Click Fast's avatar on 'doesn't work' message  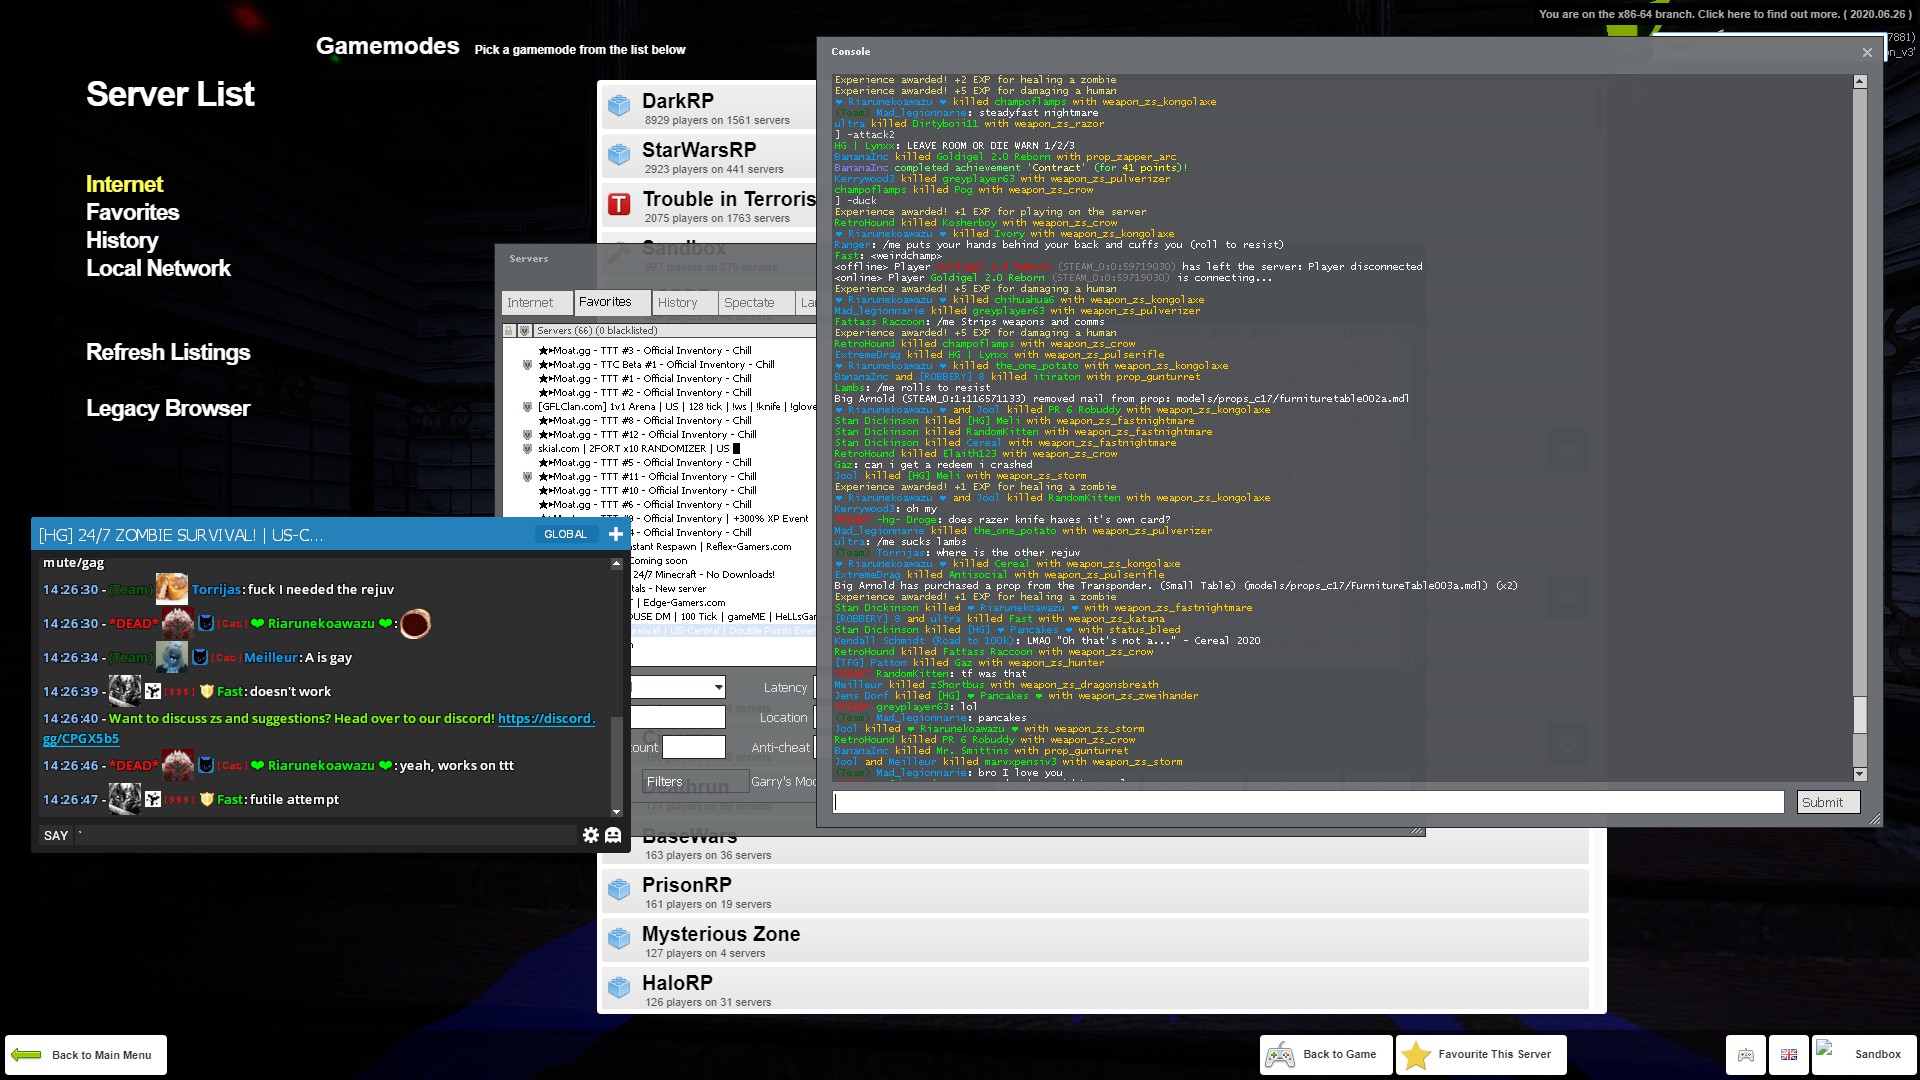[125, 691]
